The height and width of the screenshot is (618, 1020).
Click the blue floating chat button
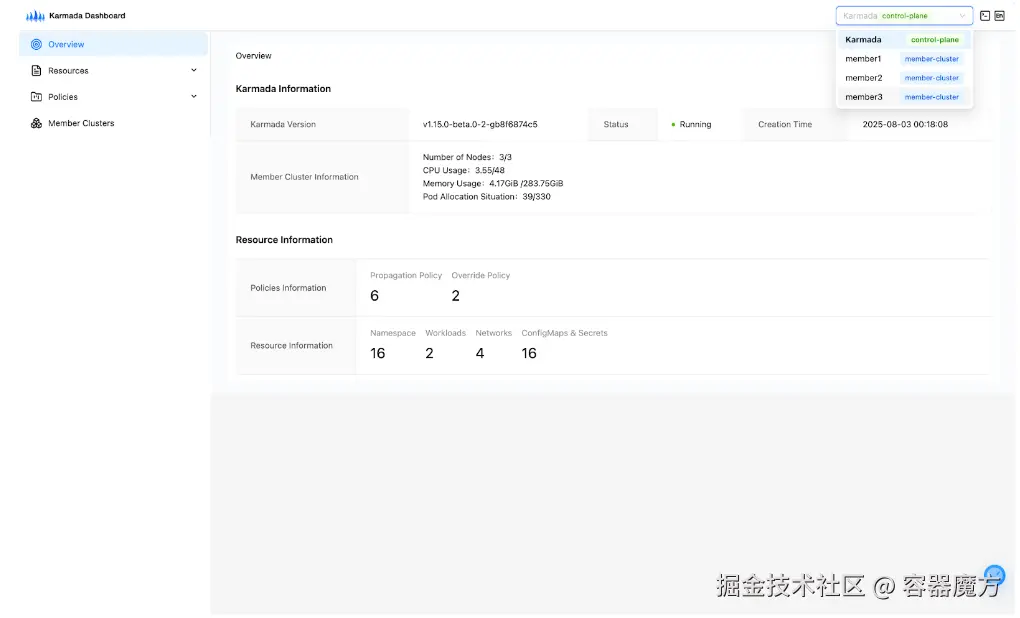pos(994,576)
